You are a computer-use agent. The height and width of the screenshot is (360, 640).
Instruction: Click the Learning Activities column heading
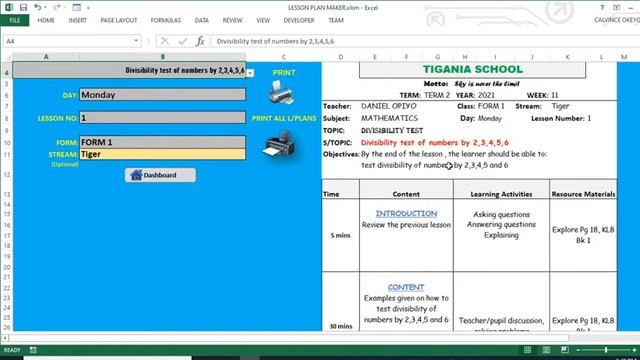[x=501, y=194]
